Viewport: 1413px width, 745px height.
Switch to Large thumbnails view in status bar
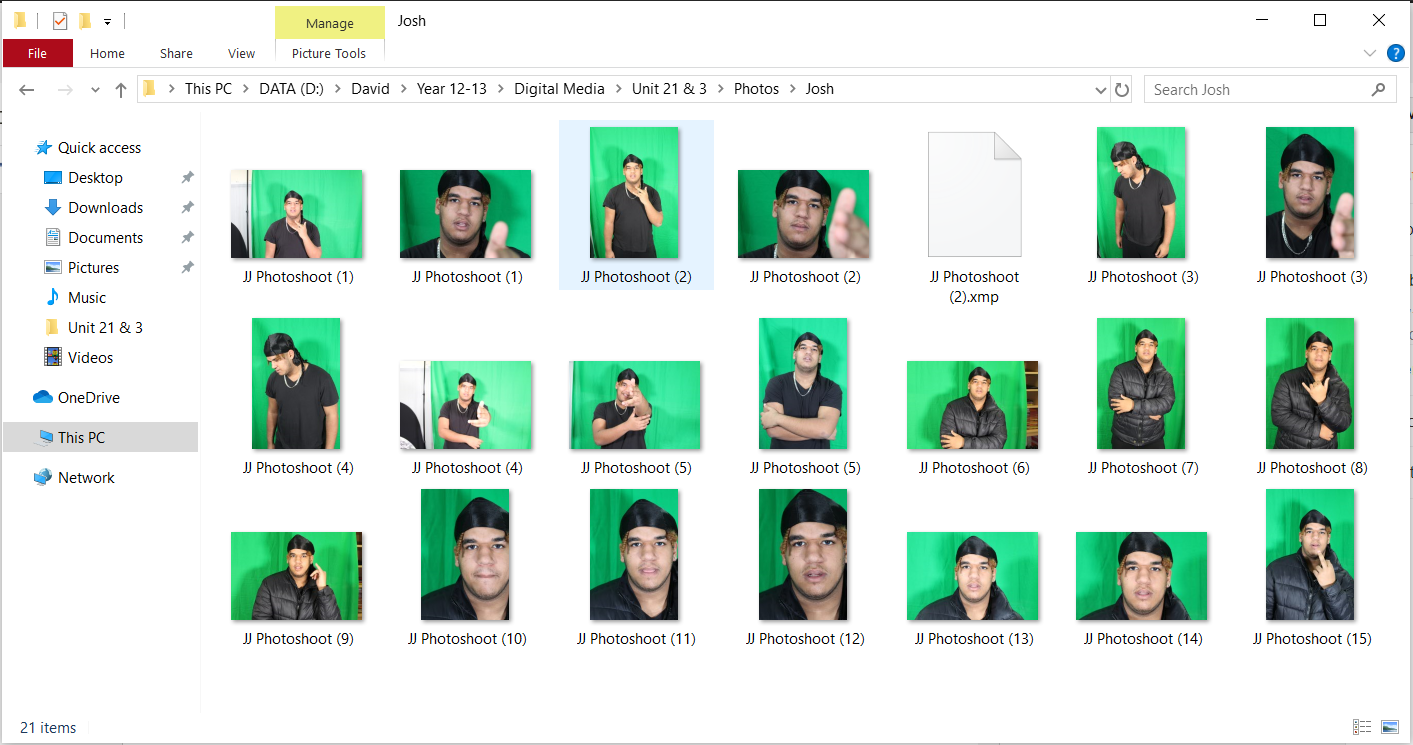click(x=1390, y=727)
